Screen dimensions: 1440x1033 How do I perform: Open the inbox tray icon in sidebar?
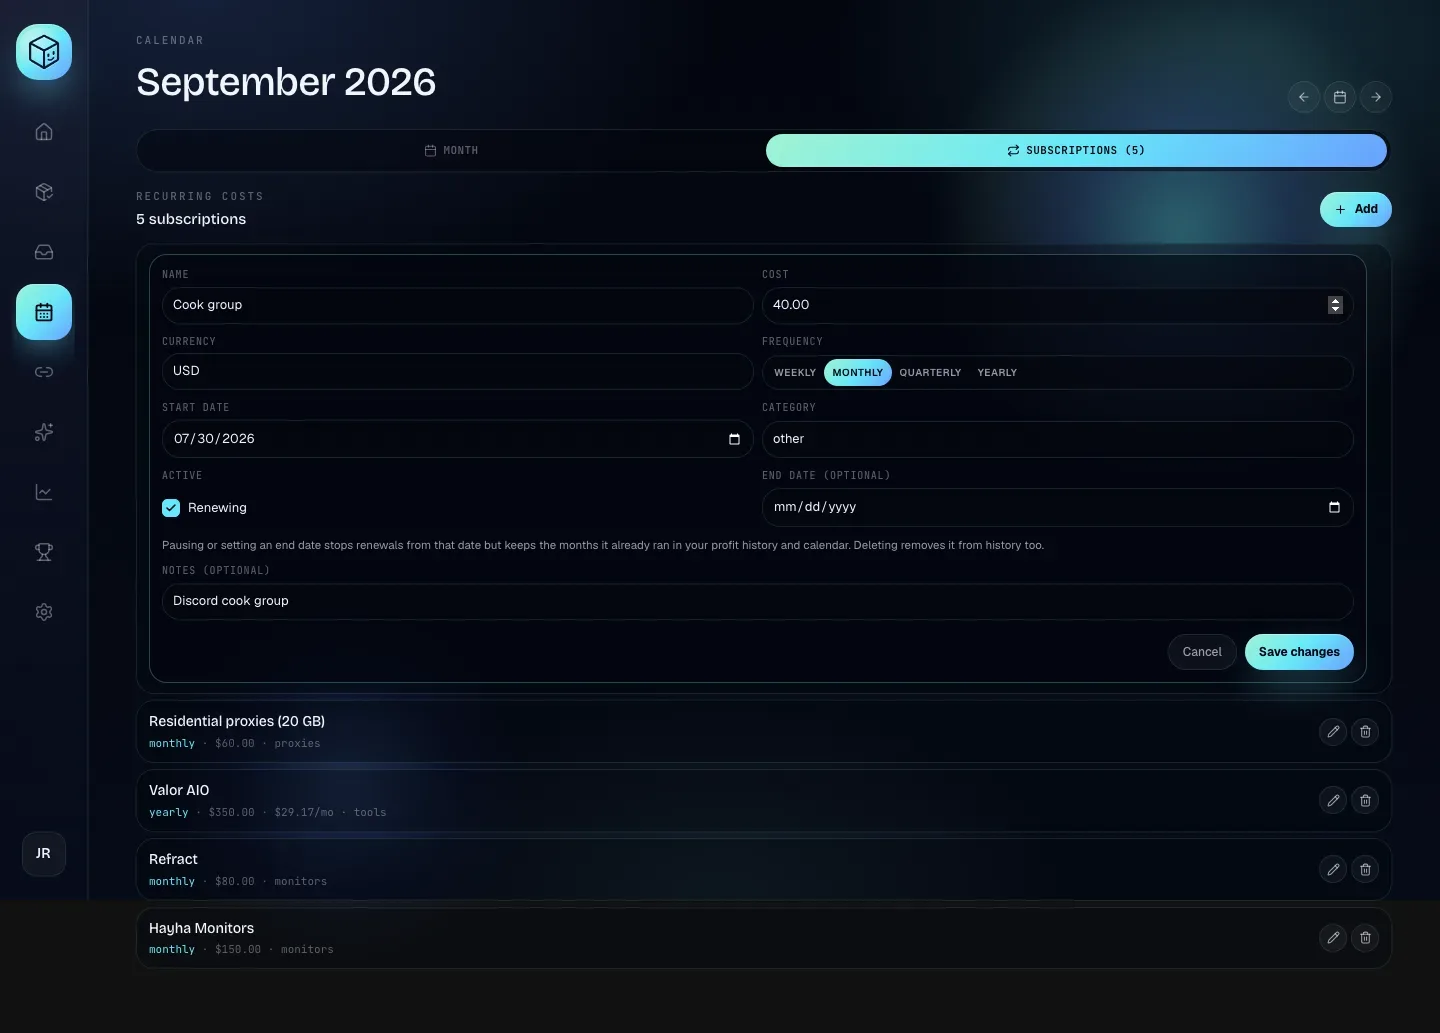(44, 252)
